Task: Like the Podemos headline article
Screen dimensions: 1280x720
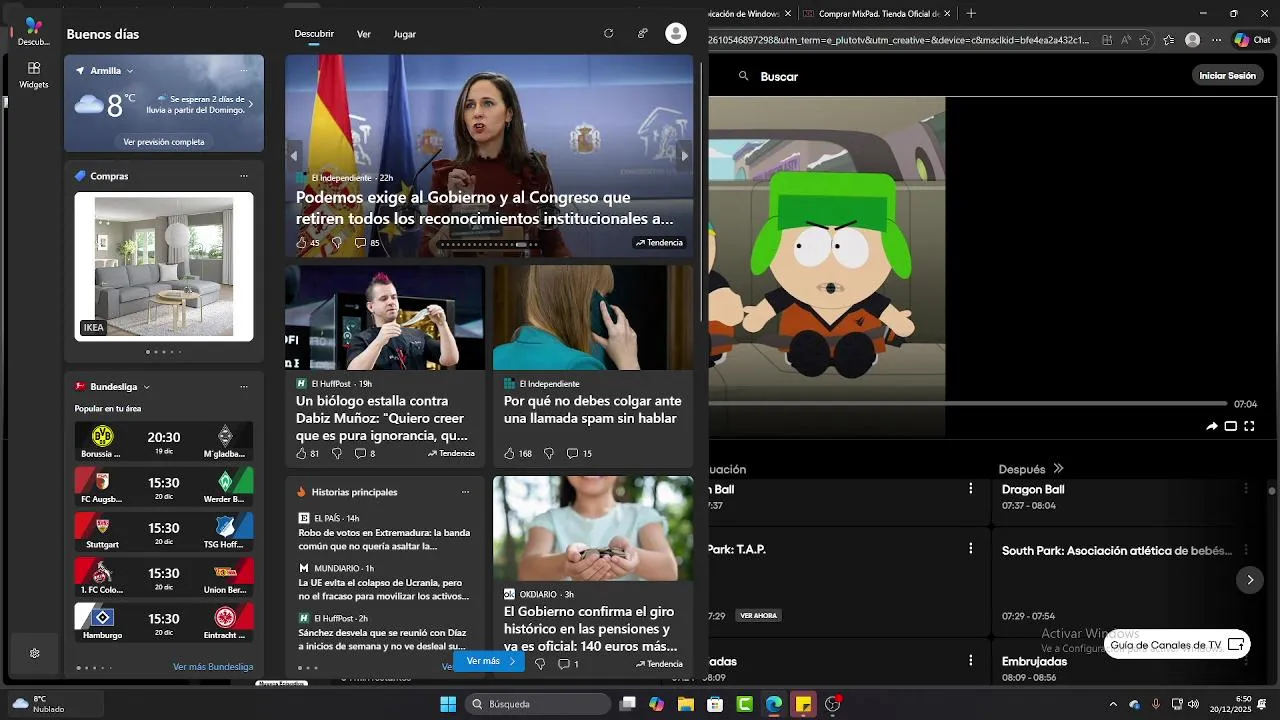Action: 301,242
